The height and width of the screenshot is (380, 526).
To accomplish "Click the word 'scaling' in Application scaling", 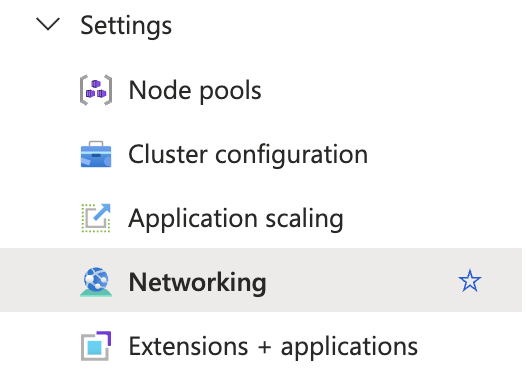I will pyautogui.click(x=305, y=219).
